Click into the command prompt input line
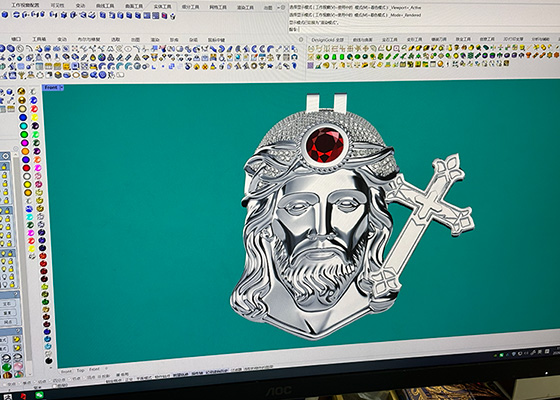This screenshot has height=400, width=560. (x=425, y=30)
